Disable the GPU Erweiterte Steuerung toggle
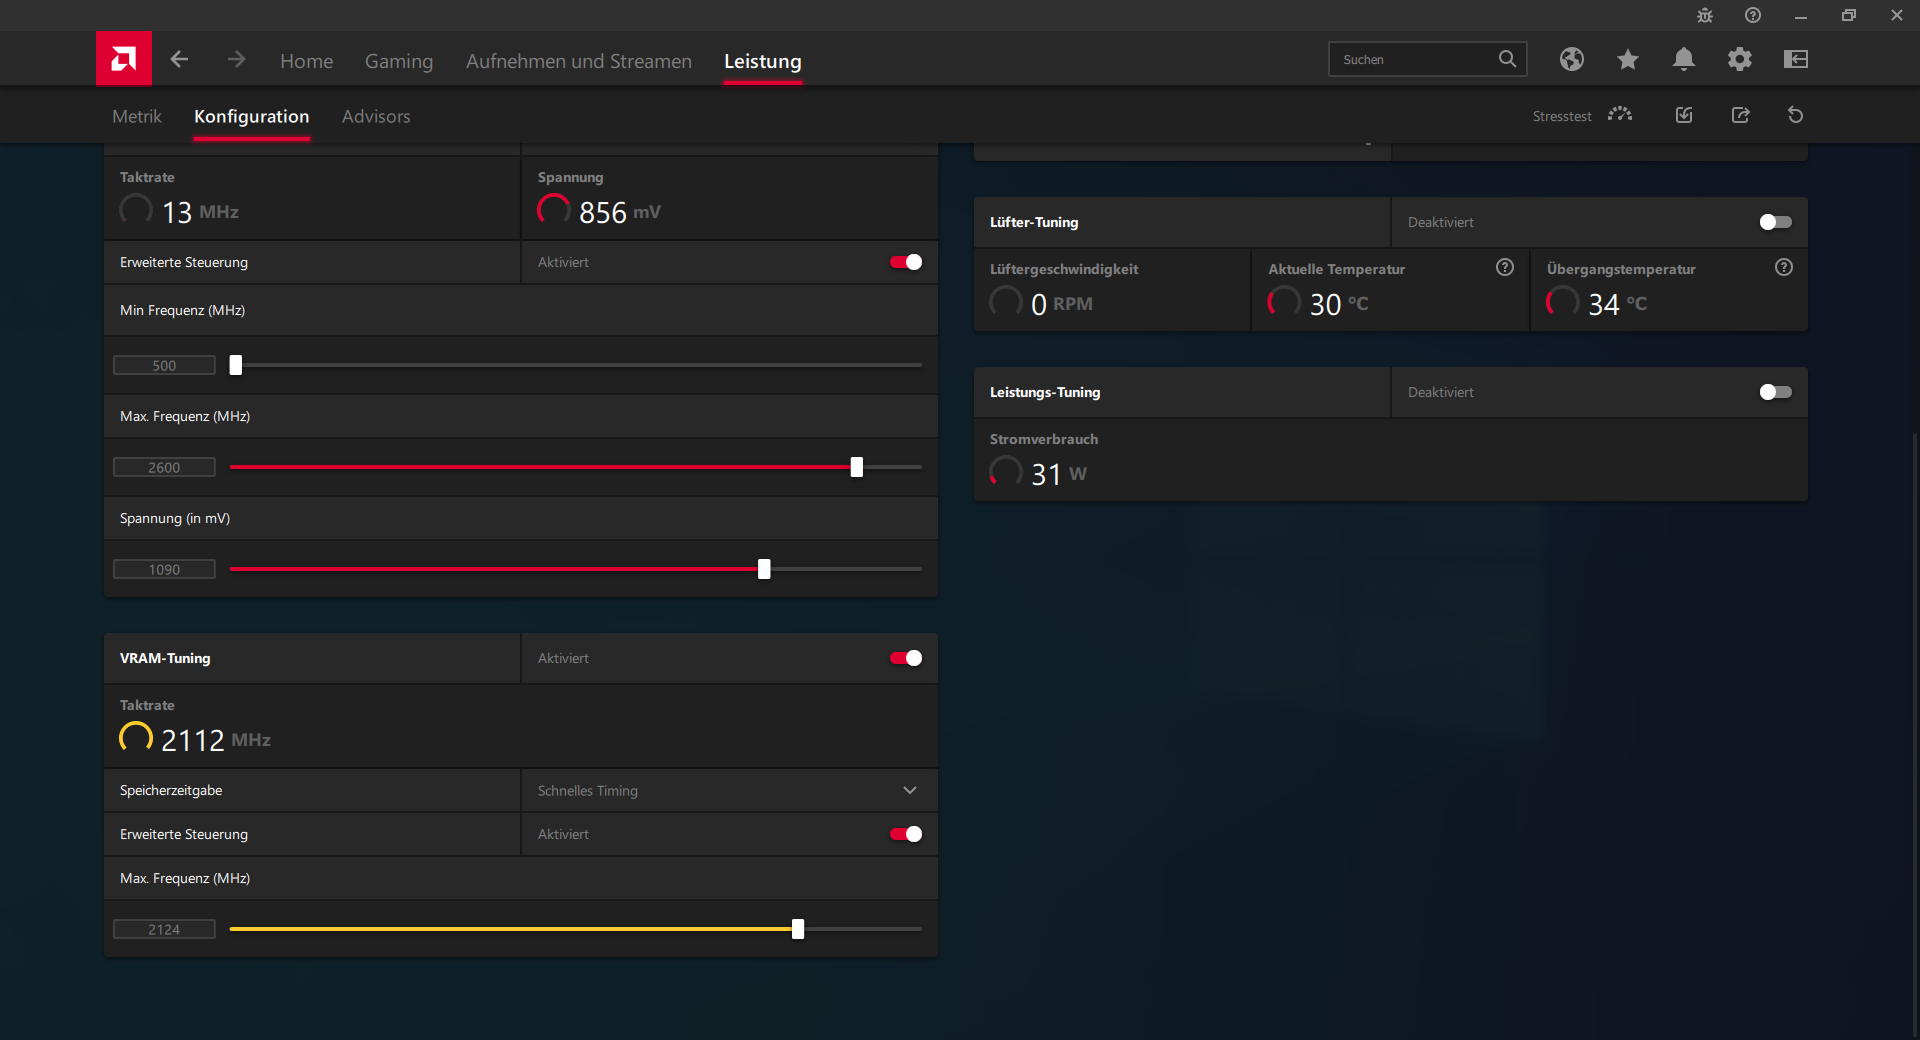The image size is (1920, 1040). pos(906,262)
